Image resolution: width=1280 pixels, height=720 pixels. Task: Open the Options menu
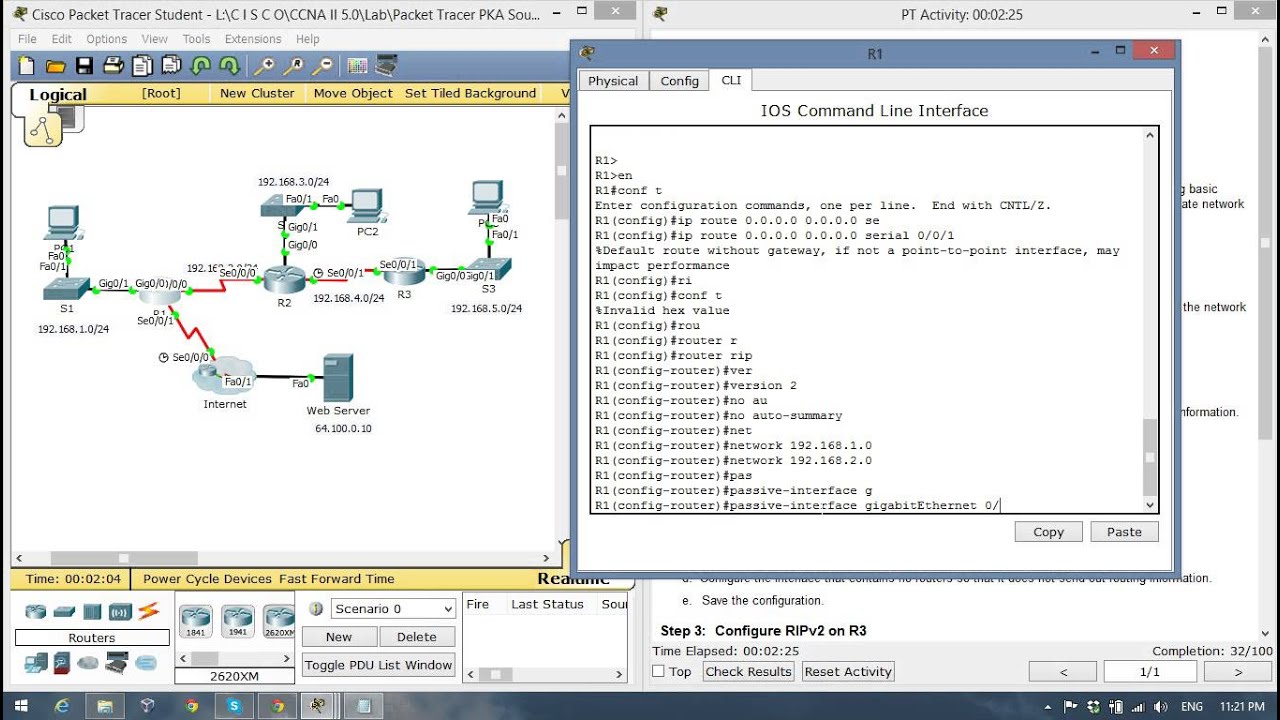coord(106,39)
